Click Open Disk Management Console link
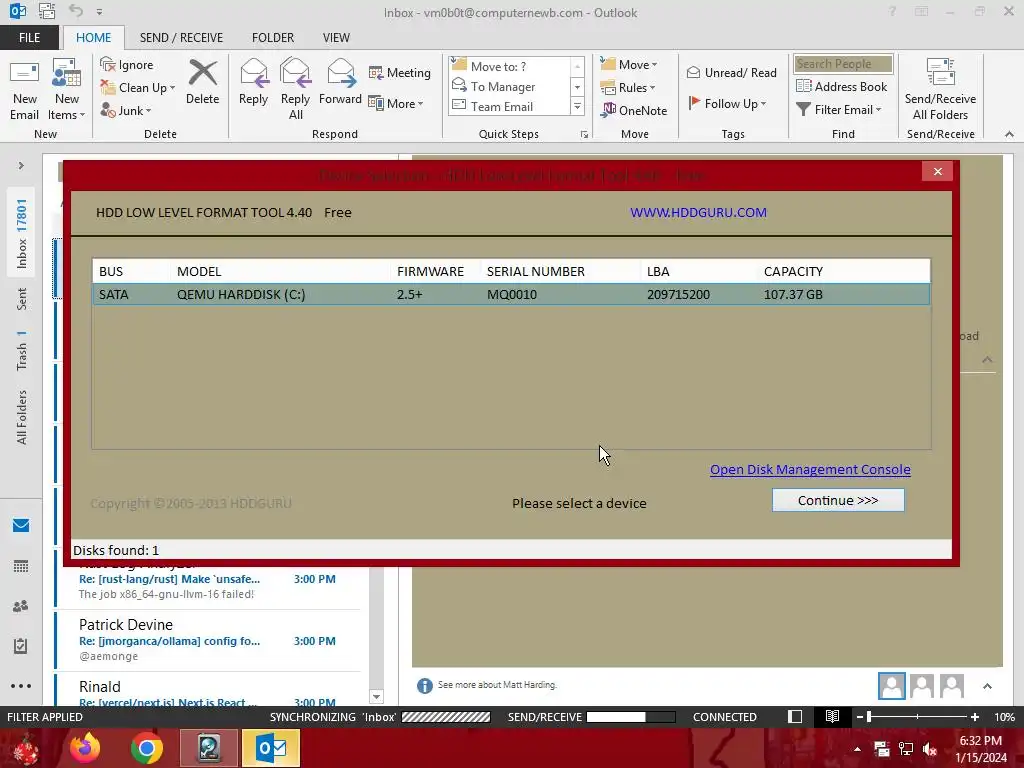This screenshot has width=1024, height=768. coord(810,470)
